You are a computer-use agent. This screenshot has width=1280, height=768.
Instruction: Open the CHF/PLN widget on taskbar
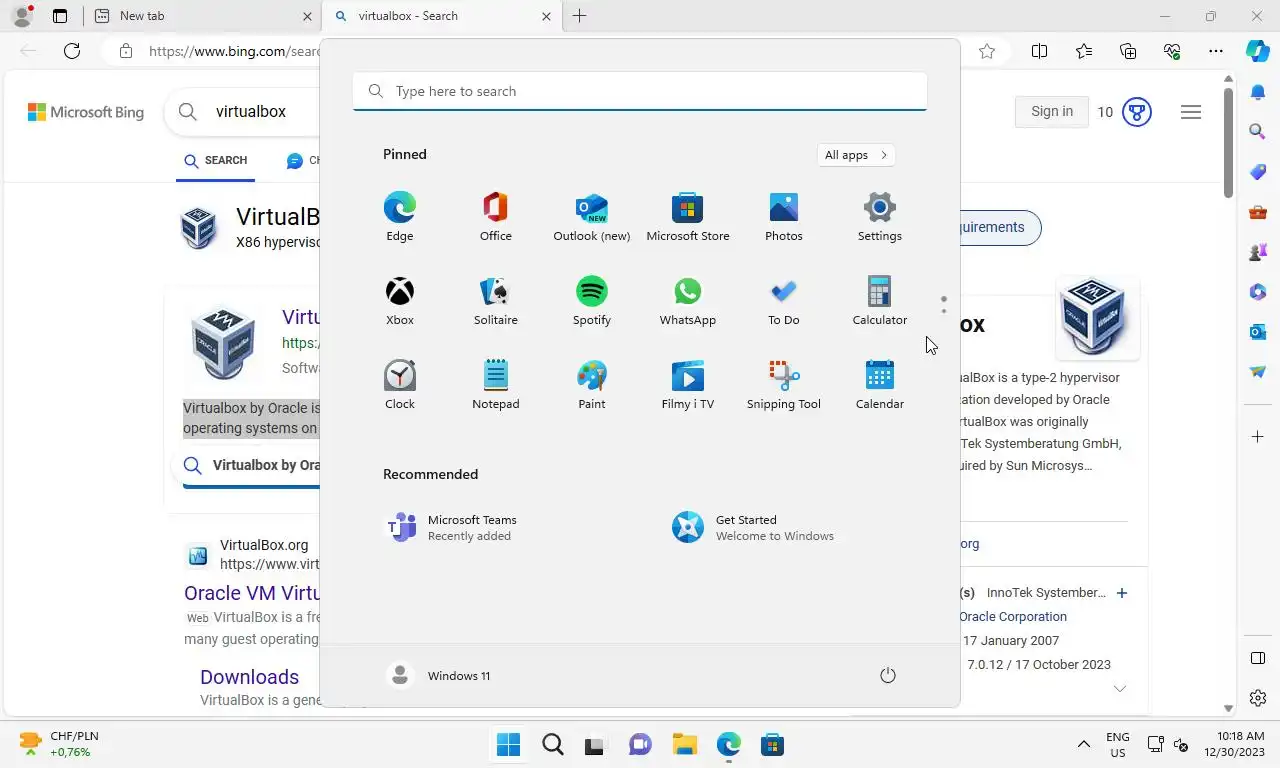[x=60, y=744]
